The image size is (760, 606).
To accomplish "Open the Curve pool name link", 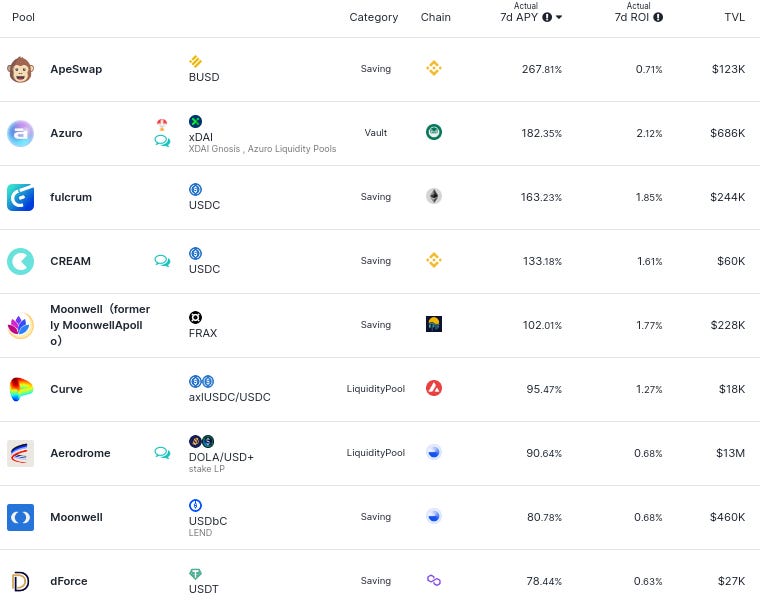I will (66, 389).
